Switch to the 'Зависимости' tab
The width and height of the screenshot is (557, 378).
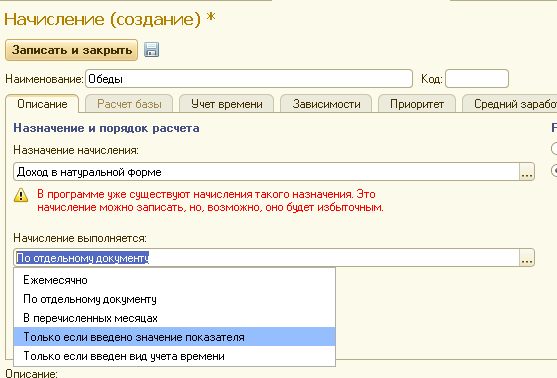tap(326, 104)
